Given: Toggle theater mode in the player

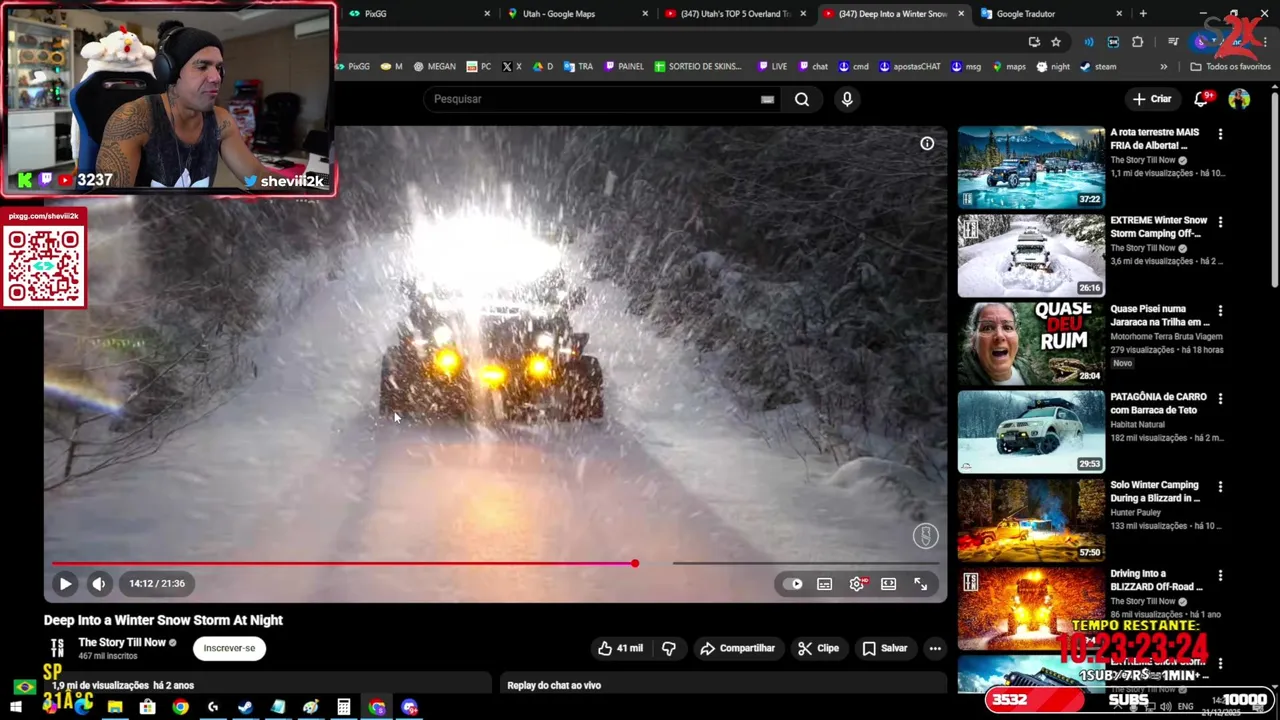Looking at the screenshot, I should point(888,584).
